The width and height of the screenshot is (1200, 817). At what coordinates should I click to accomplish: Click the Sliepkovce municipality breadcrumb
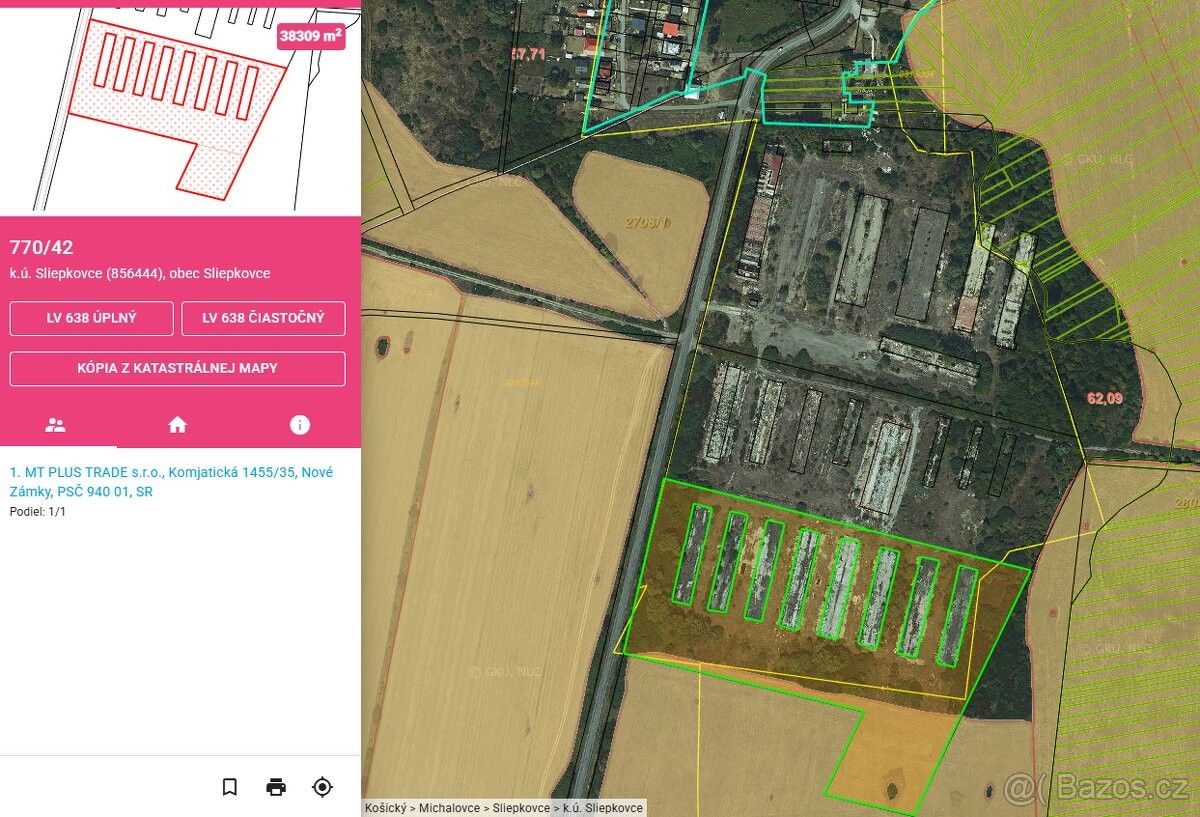[521, 807]
